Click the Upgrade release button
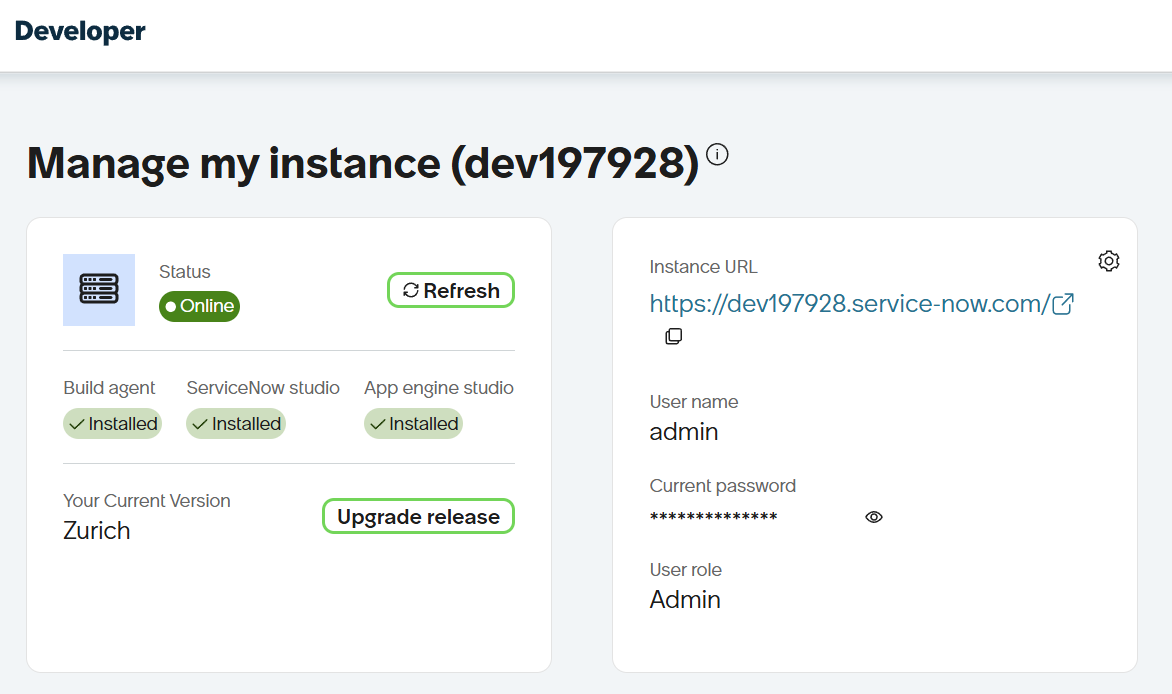The image size is (1172, 694). [x=418, y=516]
